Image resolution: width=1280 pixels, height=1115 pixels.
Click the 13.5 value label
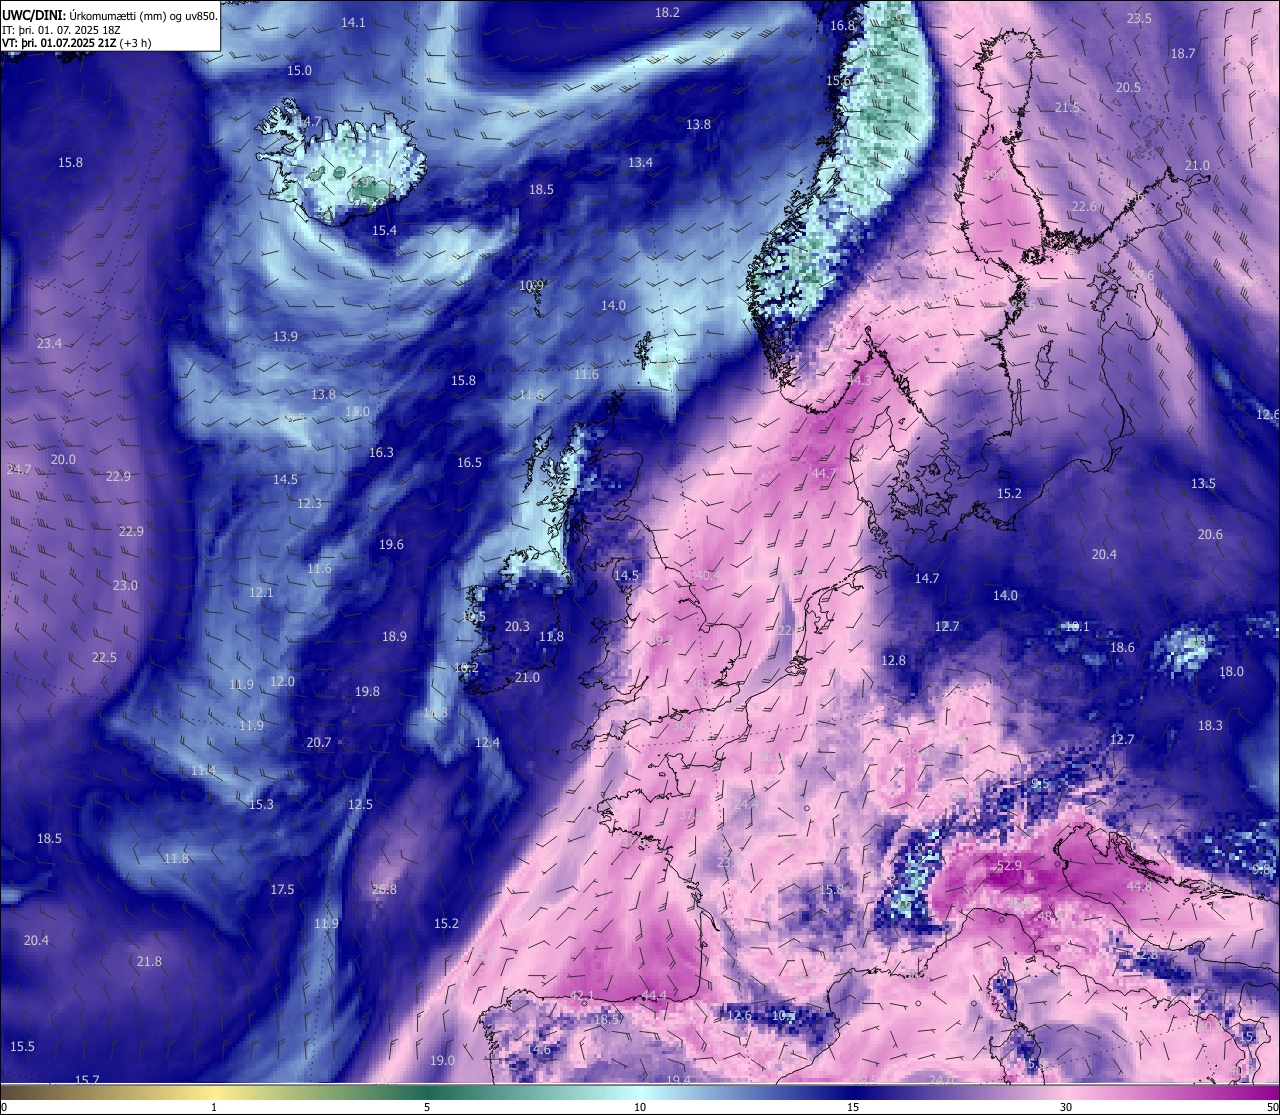point(1203,483)
